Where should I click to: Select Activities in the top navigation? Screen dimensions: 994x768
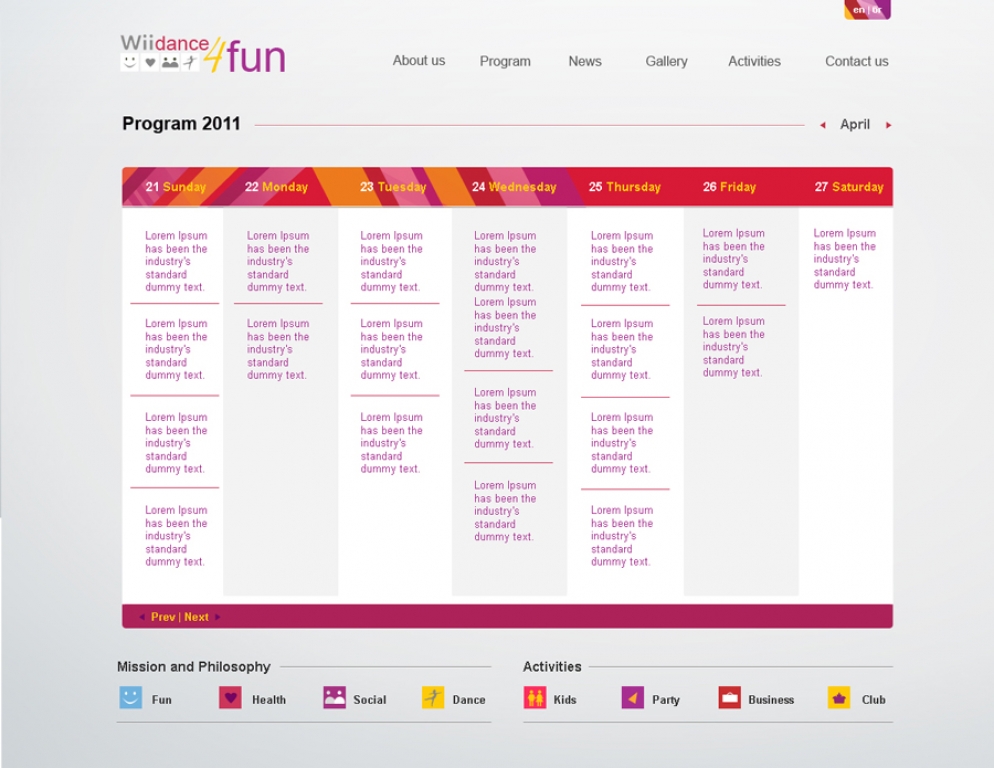coord(754,61)
